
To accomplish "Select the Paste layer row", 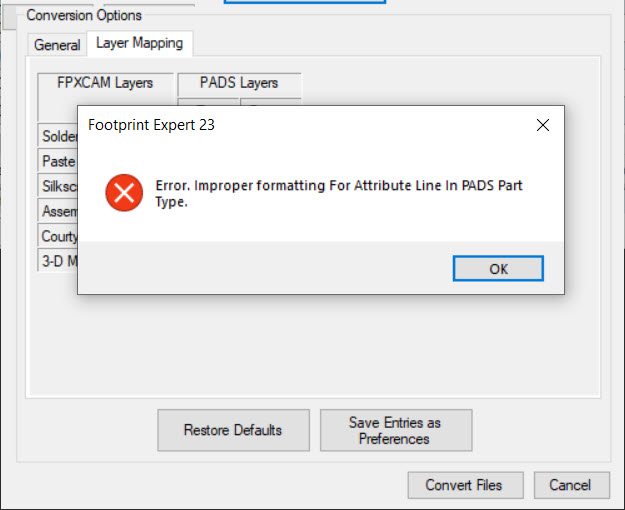I will pyautogui.click(x=58, y=161).
